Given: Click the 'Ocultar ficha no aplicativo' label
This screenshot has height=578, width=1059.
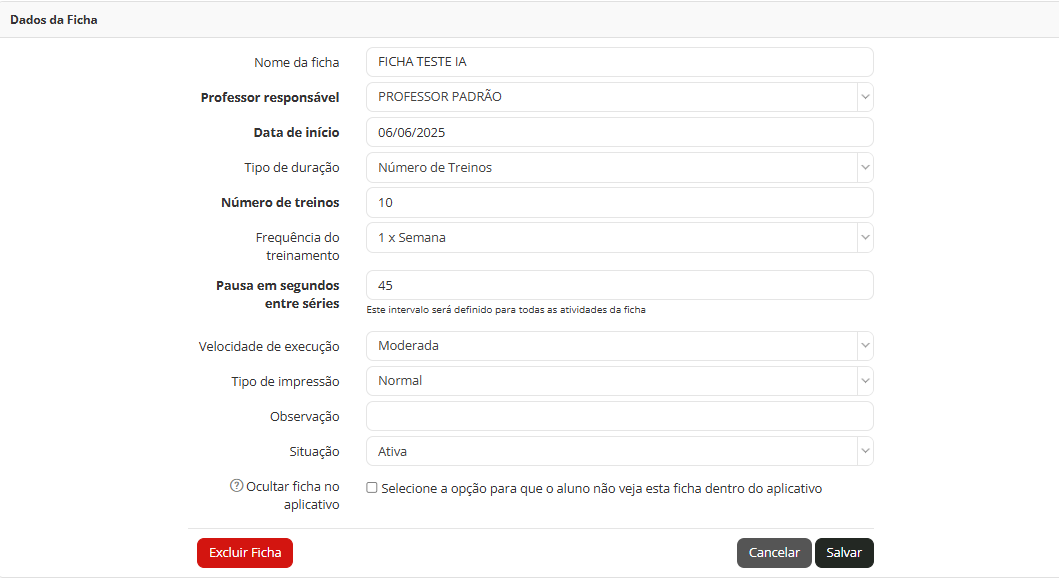Looking at the screenshot, I should (x=292, y=495).
